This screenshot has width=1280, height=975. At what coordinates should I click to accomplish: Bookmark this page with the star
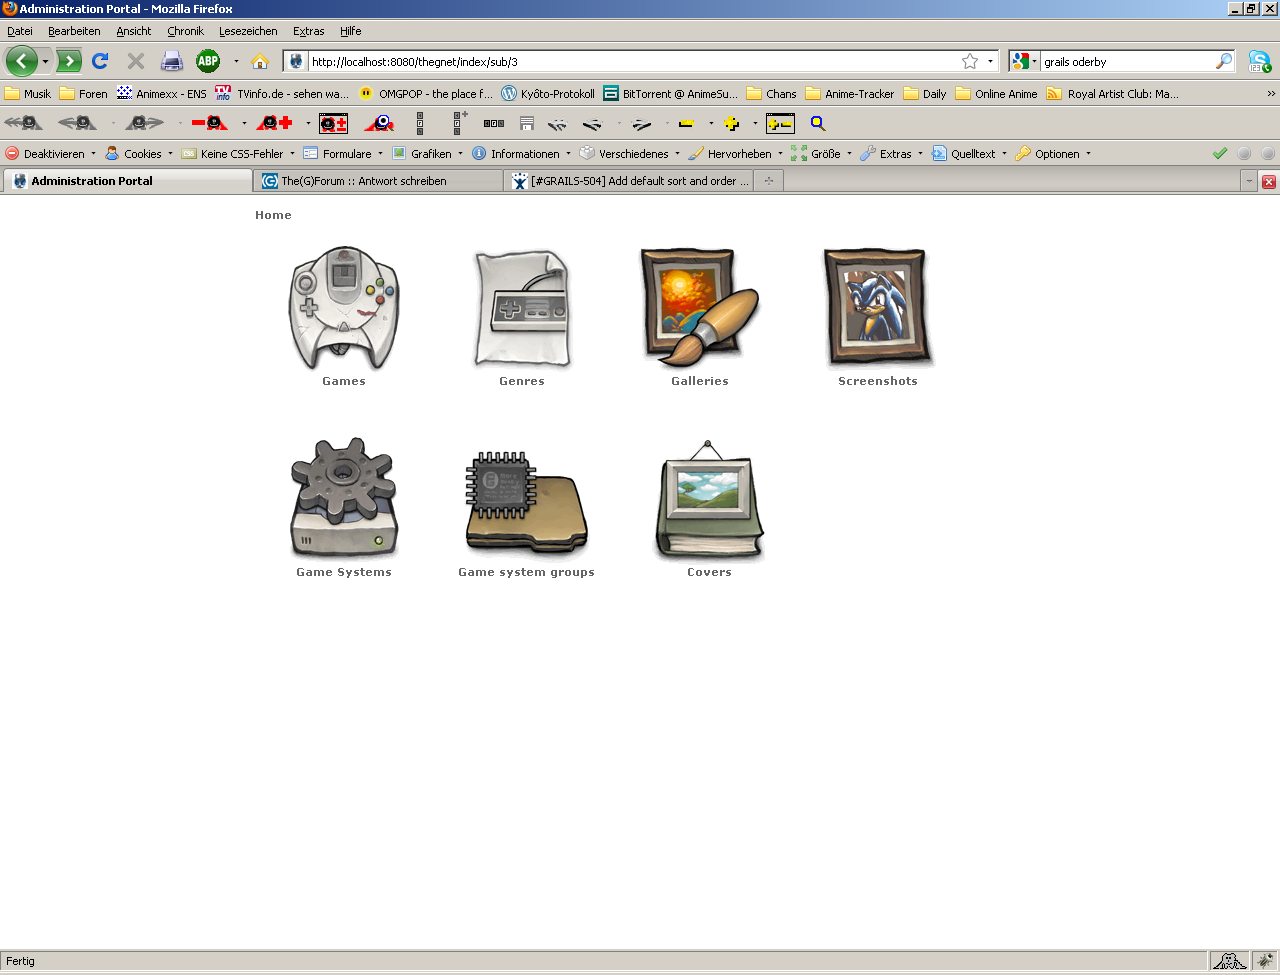point(969,61)
